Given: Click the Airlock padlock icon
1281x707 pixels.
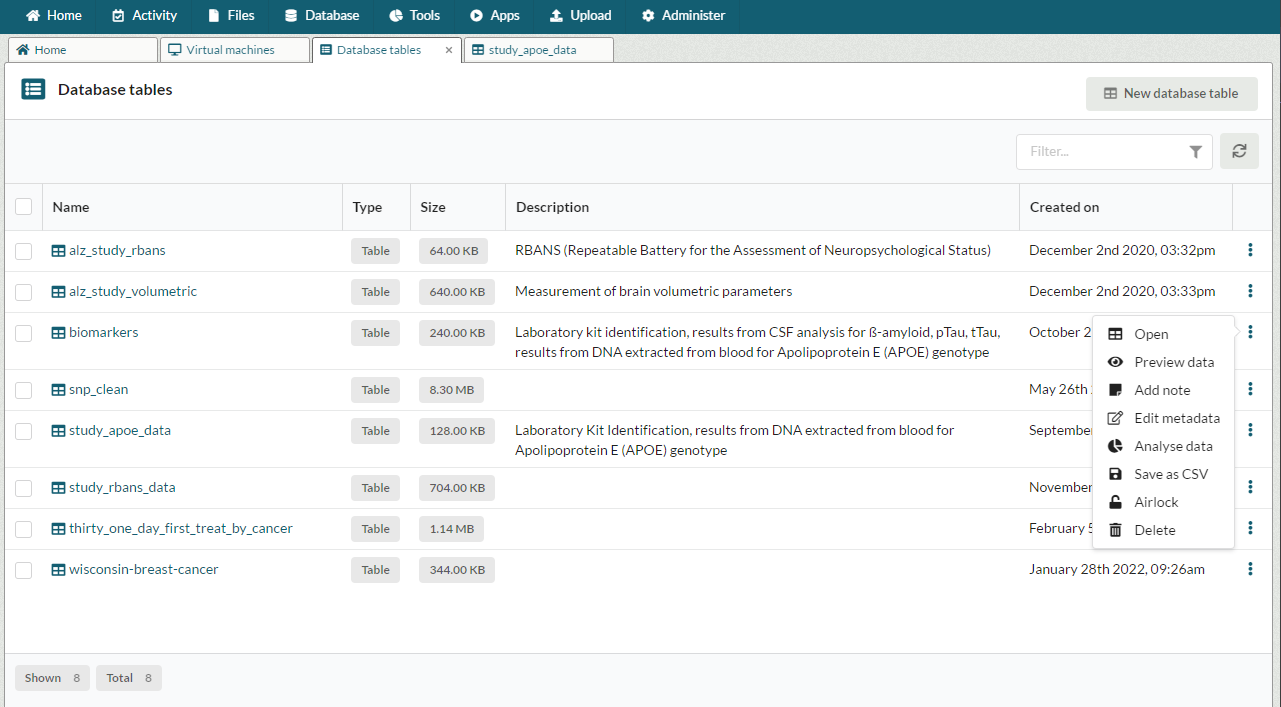Looking at the screenshot, I should click(x=1115, y=502).
